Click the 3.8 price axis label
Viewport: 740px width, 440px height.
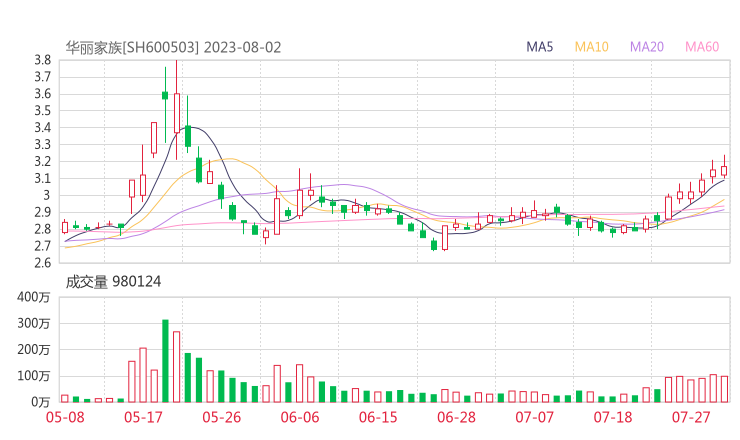[42, 60]
